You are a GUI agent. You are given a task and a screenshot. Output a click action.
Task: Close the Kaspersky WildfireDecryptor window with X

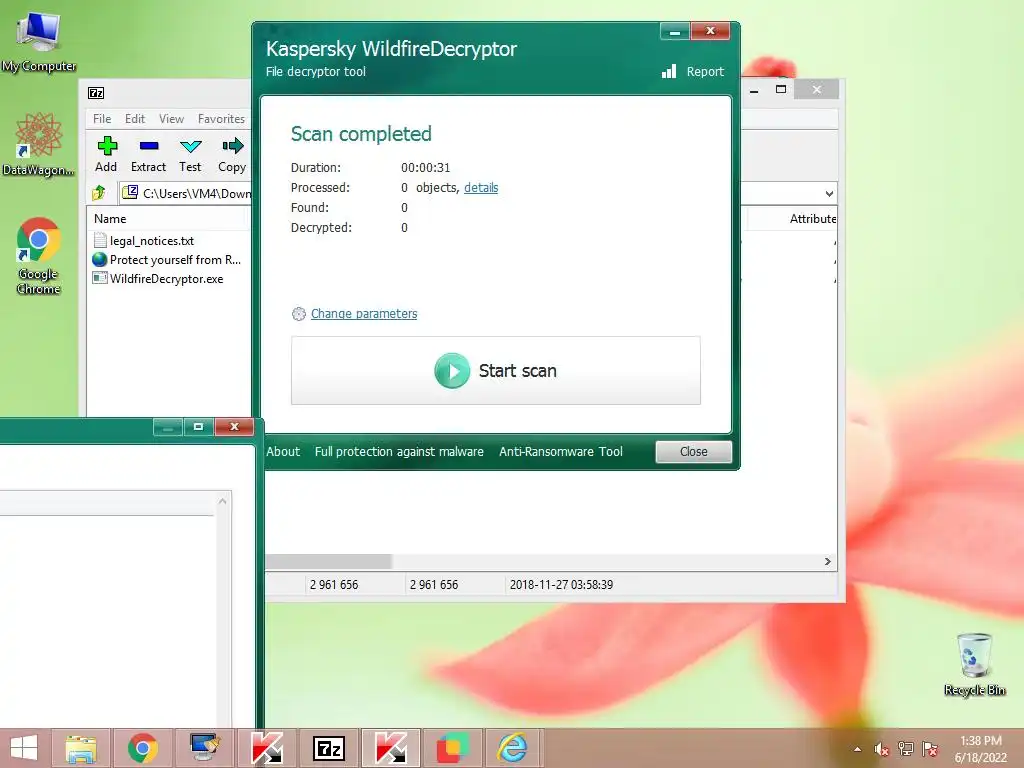(711, 31)
